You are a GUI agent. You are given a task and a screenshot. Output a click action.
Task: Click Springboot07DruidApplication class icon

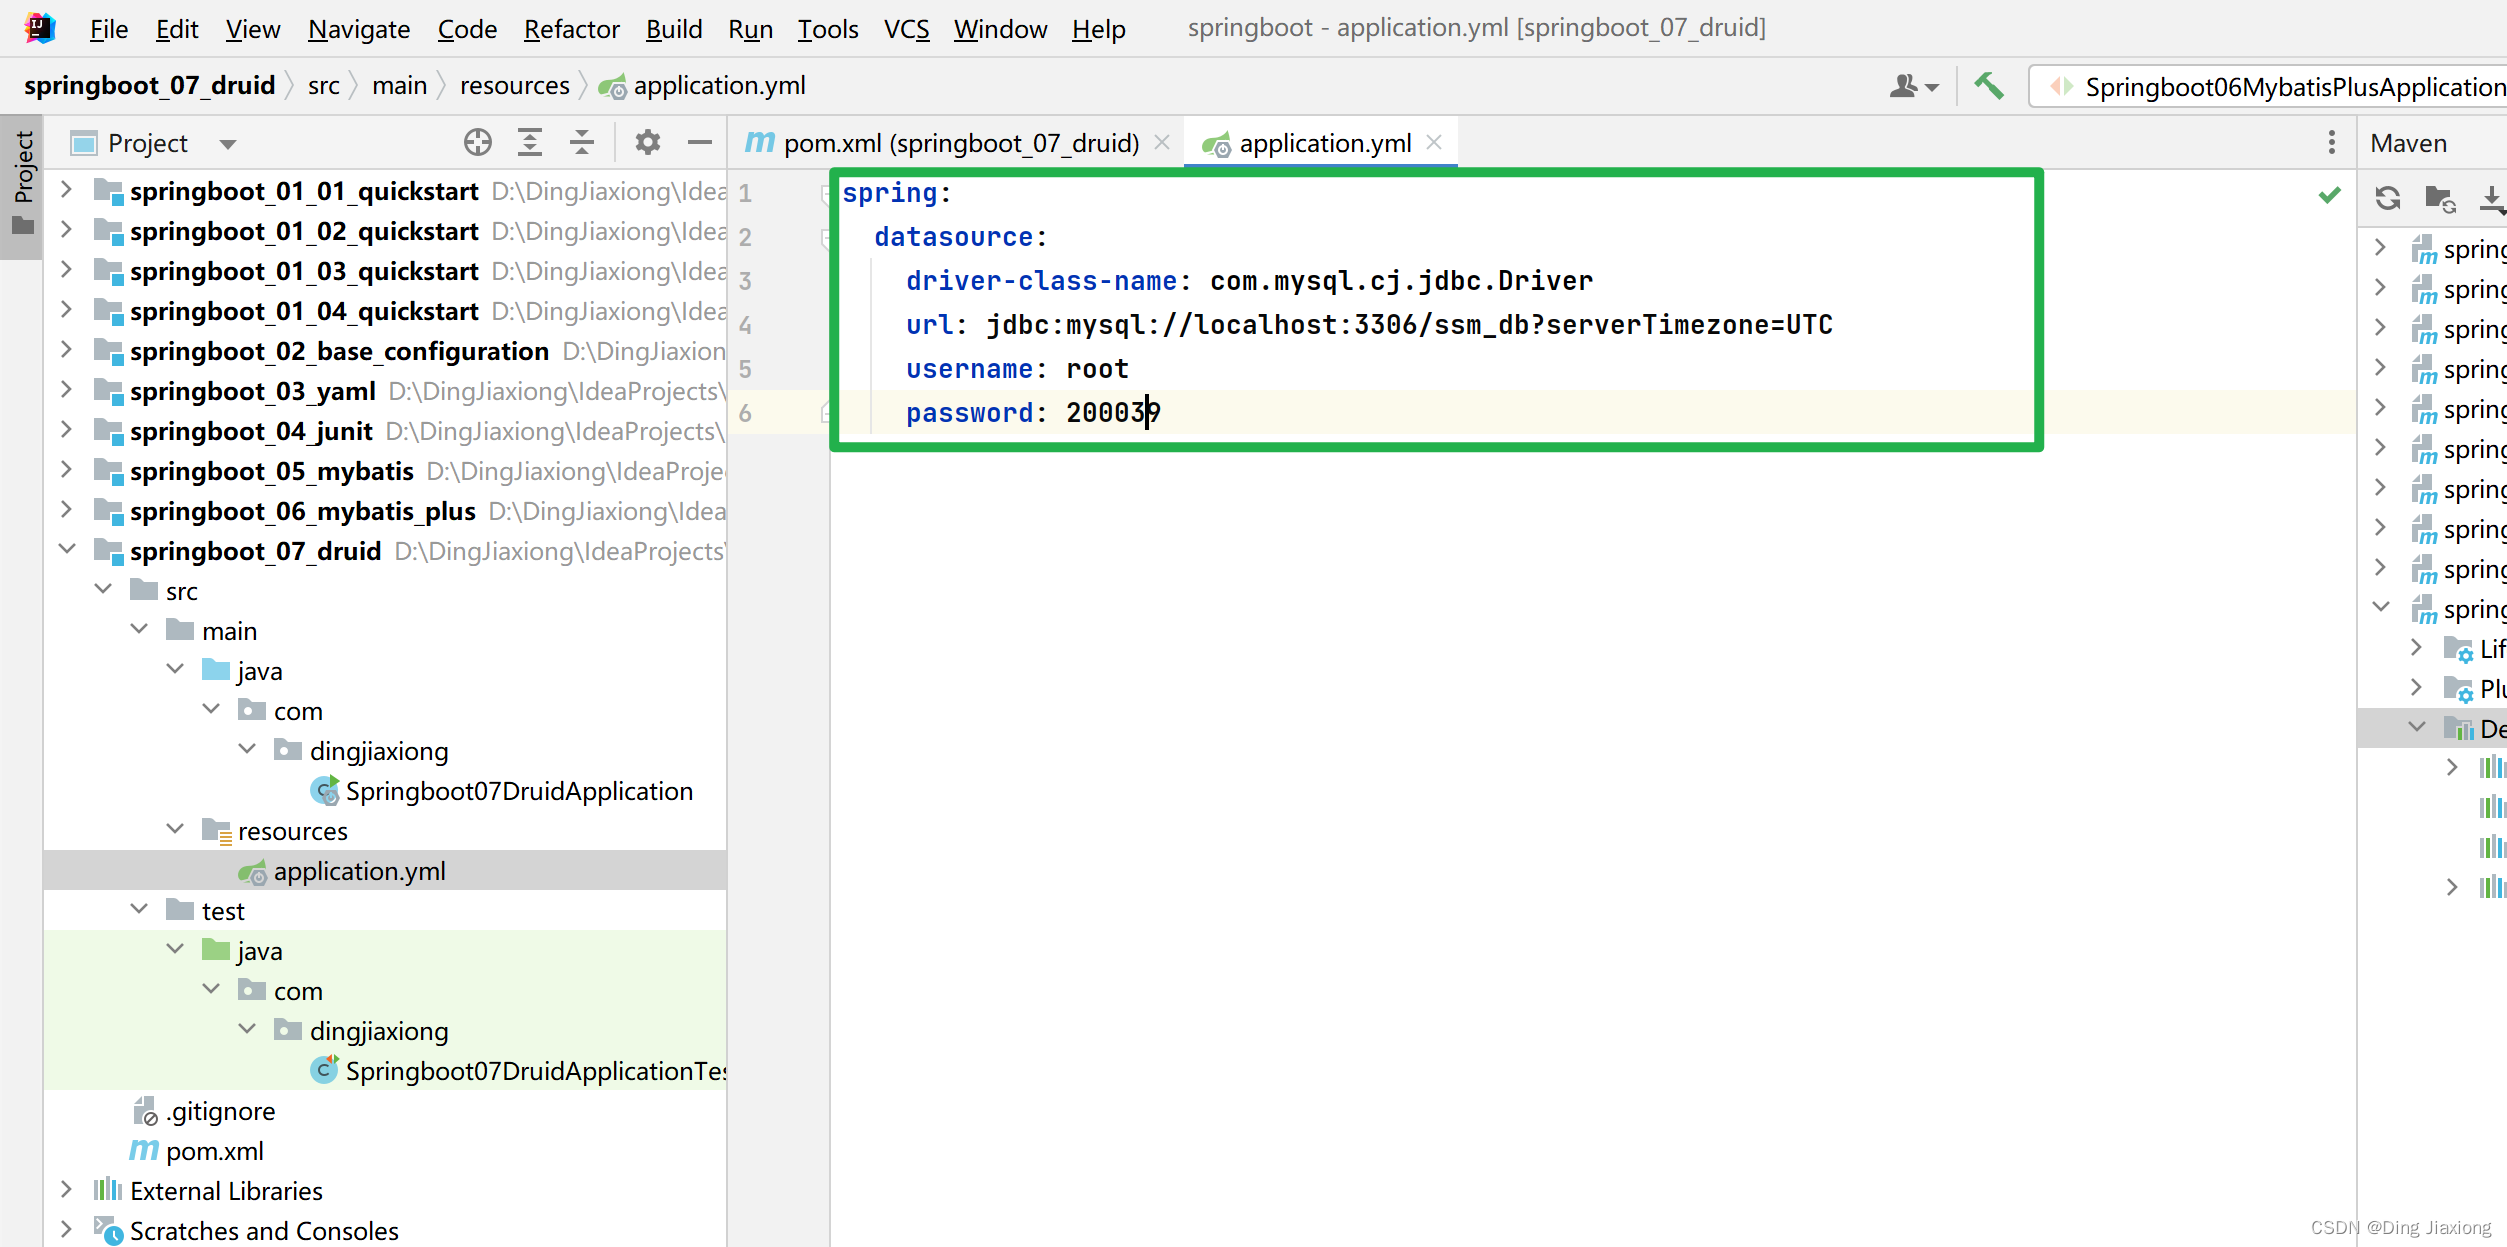[325, 791]
